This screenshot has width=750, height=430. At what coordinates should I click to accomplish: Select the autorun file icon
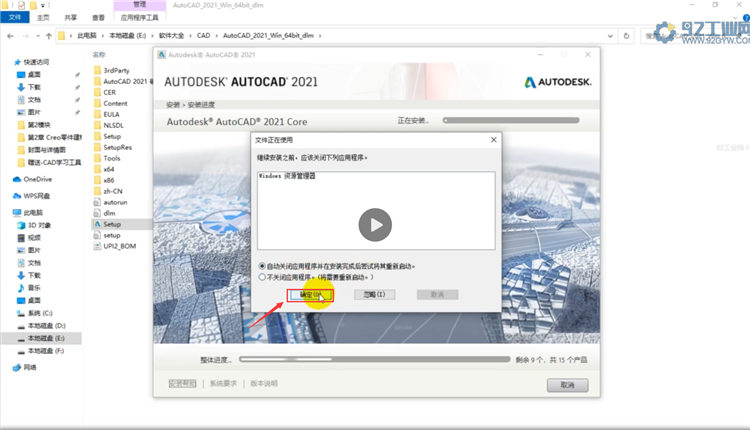click(97, 202)
